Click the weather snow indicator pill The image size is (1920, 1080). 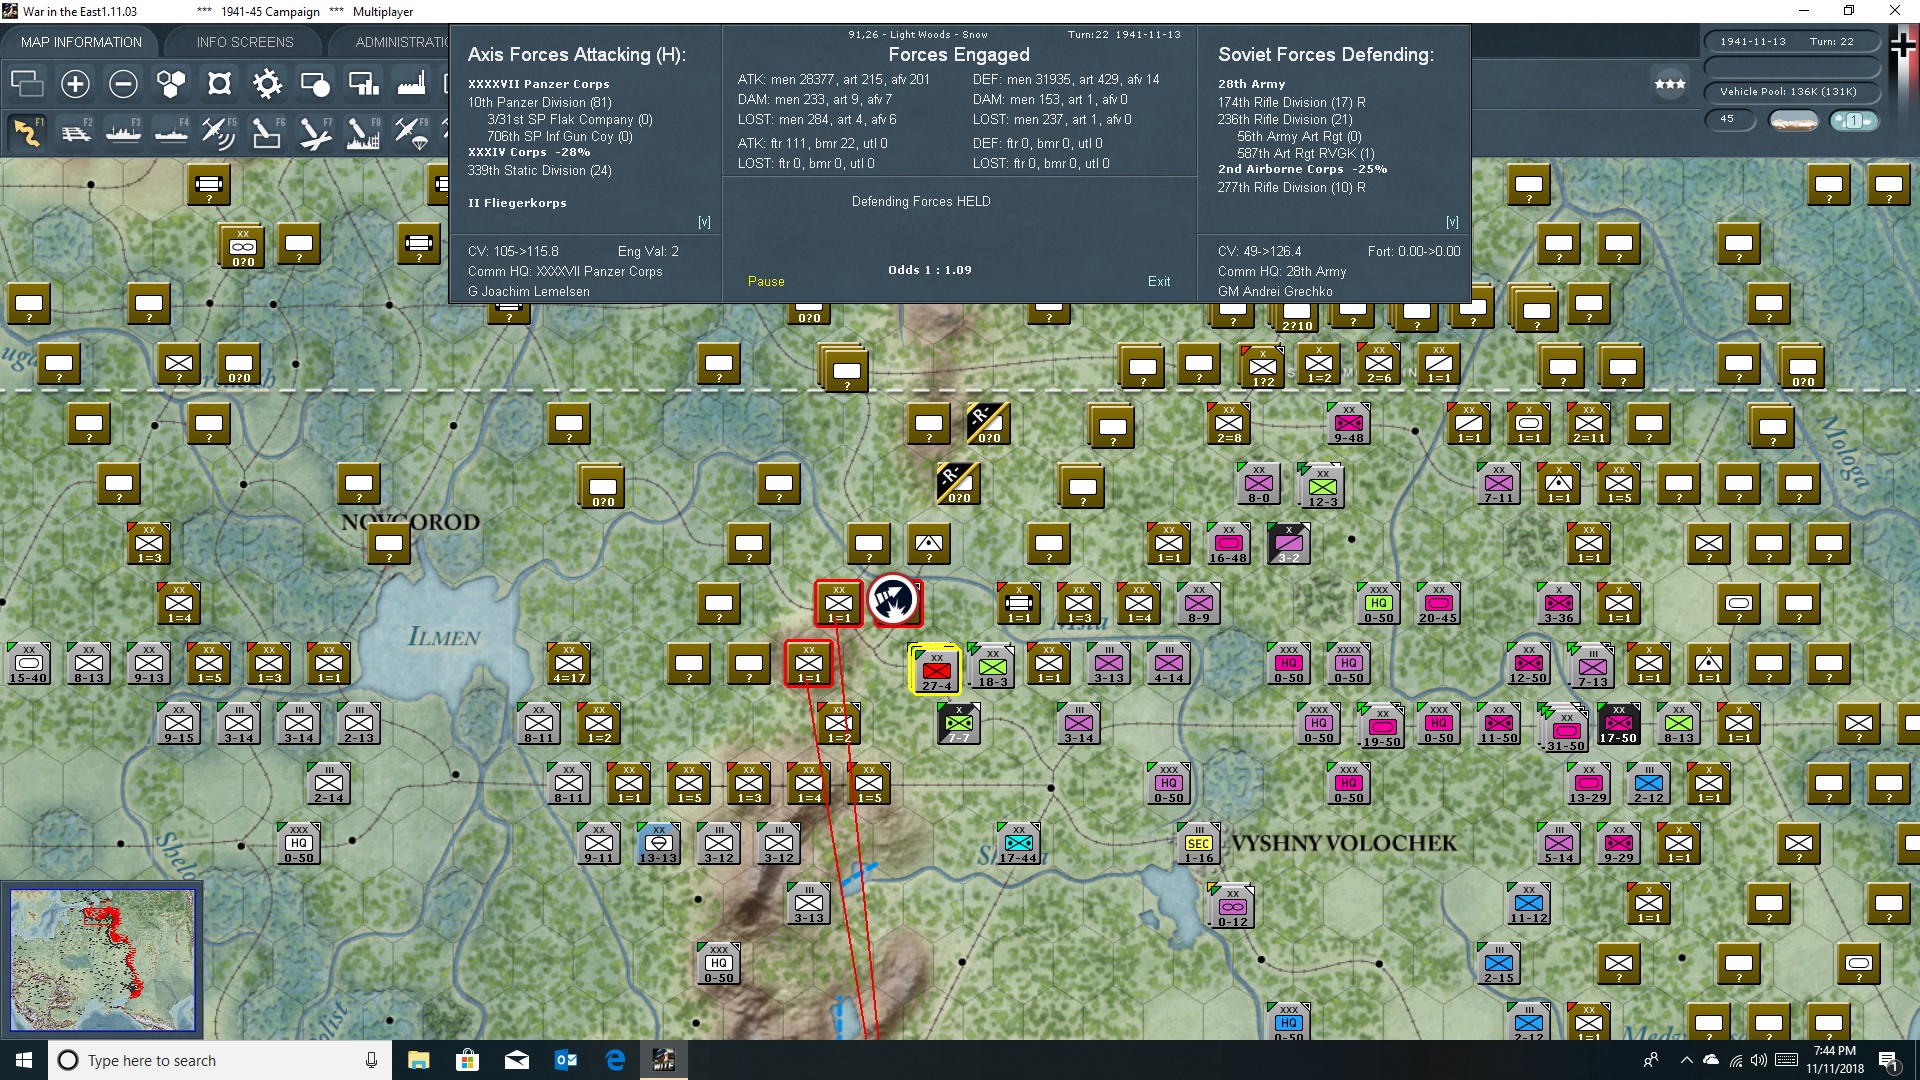click(x=1793, y=121)
